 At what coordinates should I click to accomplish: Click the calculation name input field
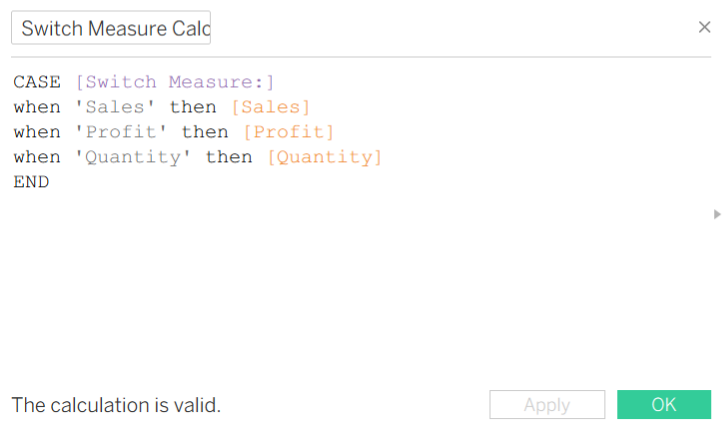tap(111, 28)
